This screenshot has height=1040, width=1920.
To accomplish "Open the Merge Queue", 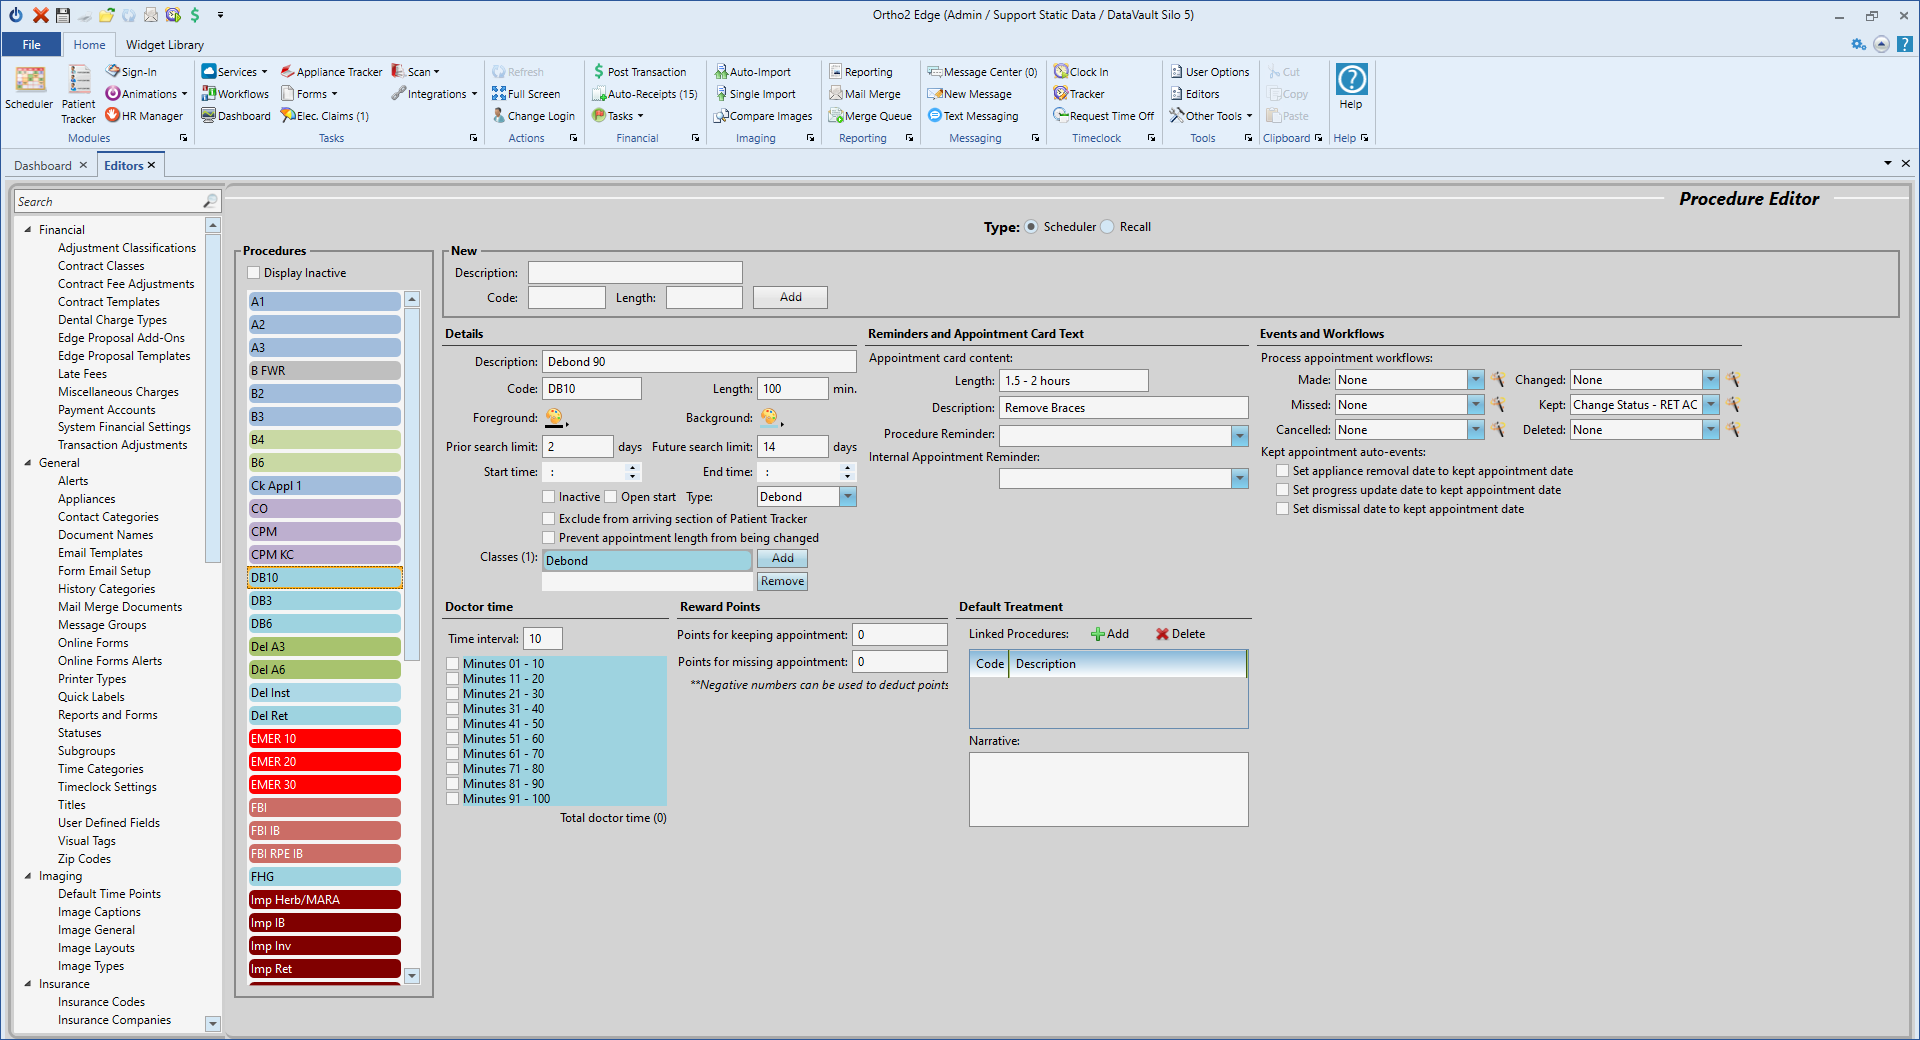I will pos(870,116).
